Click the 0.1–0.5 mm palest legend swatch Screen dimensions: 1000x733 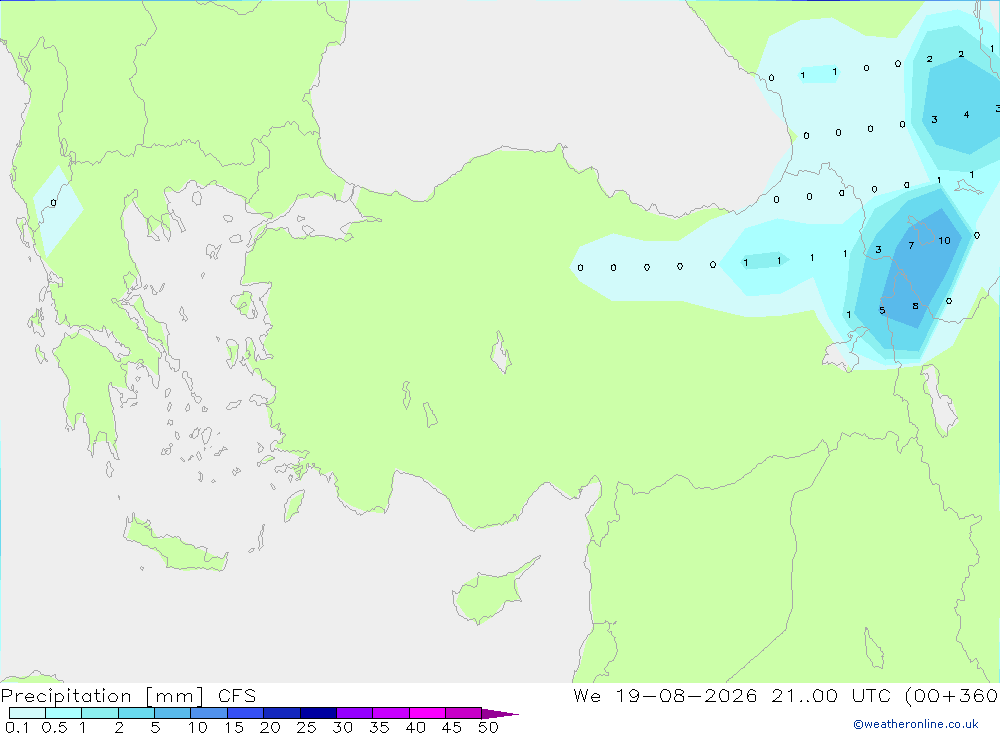[27, 713]
